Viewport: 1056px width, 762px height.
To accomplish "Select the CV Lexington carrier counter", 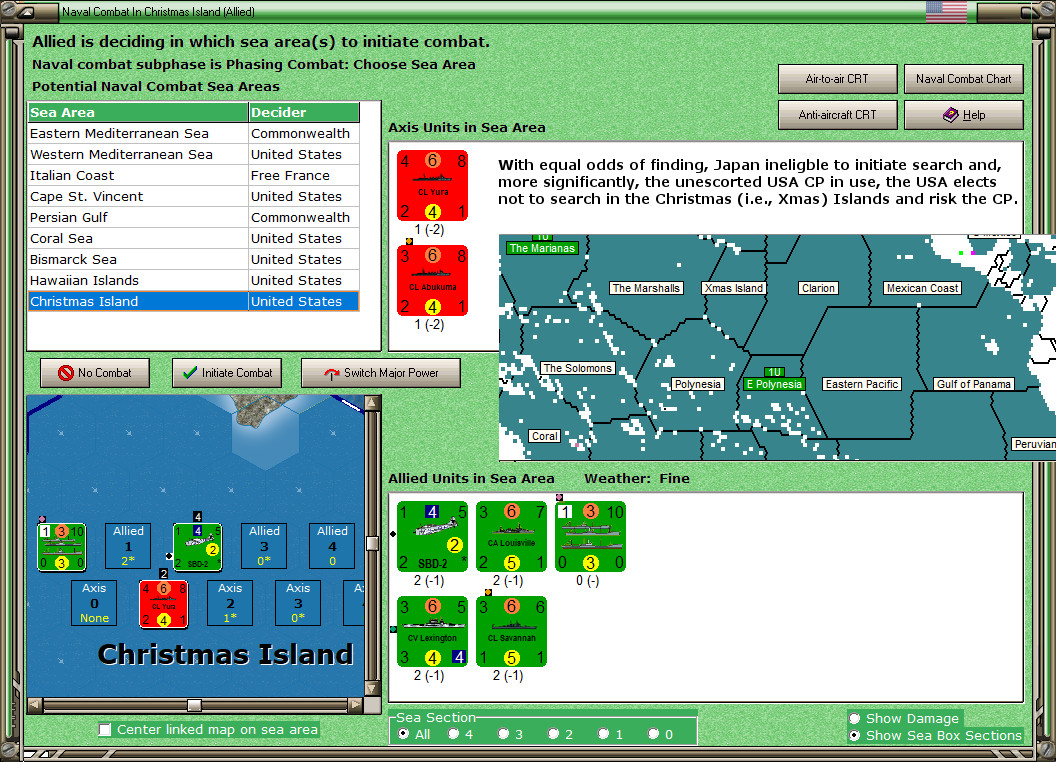I will tap(432, 631).
